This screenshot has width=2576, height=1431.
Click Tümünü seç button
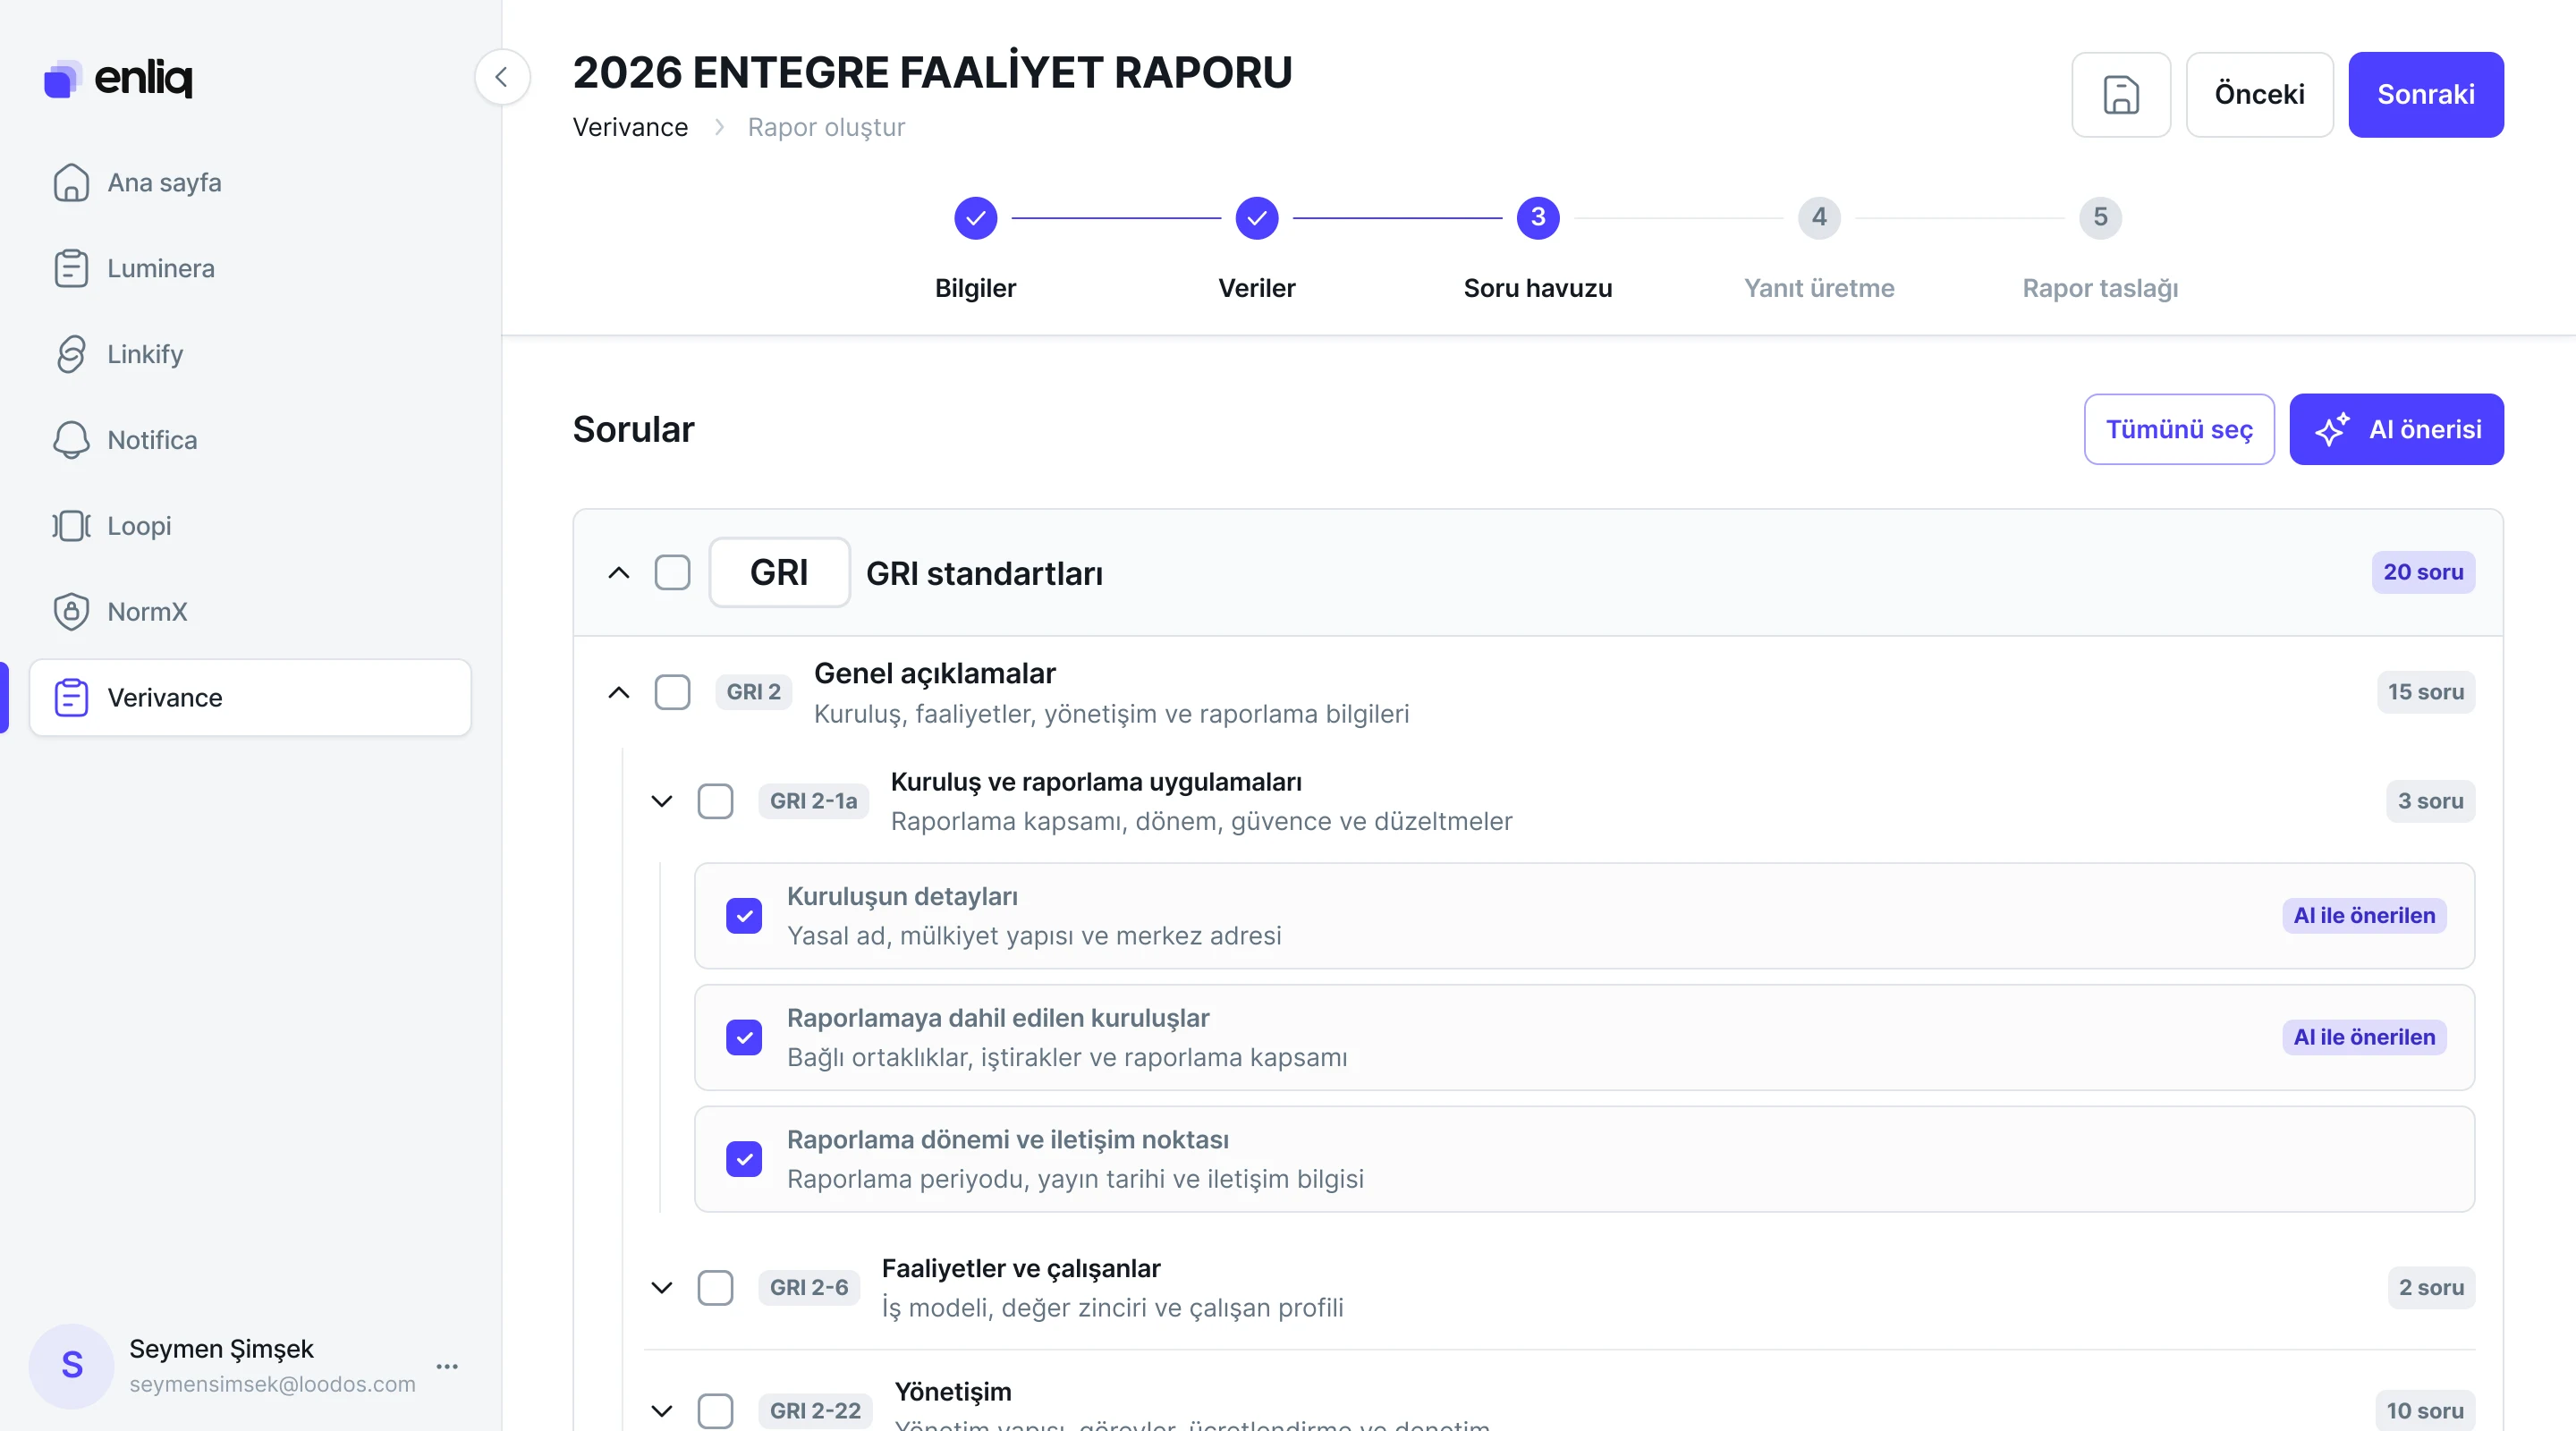tap(2179, 429)
